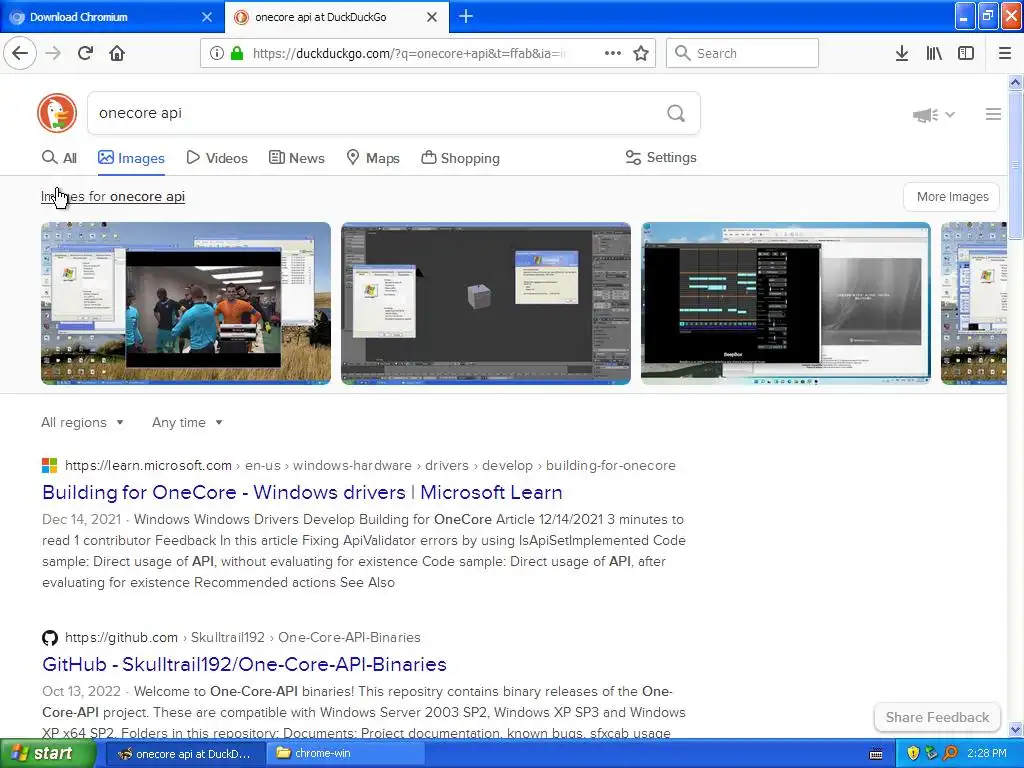
Task: Click the DuckDuckGo duck logo
Action: coord(57,113)
